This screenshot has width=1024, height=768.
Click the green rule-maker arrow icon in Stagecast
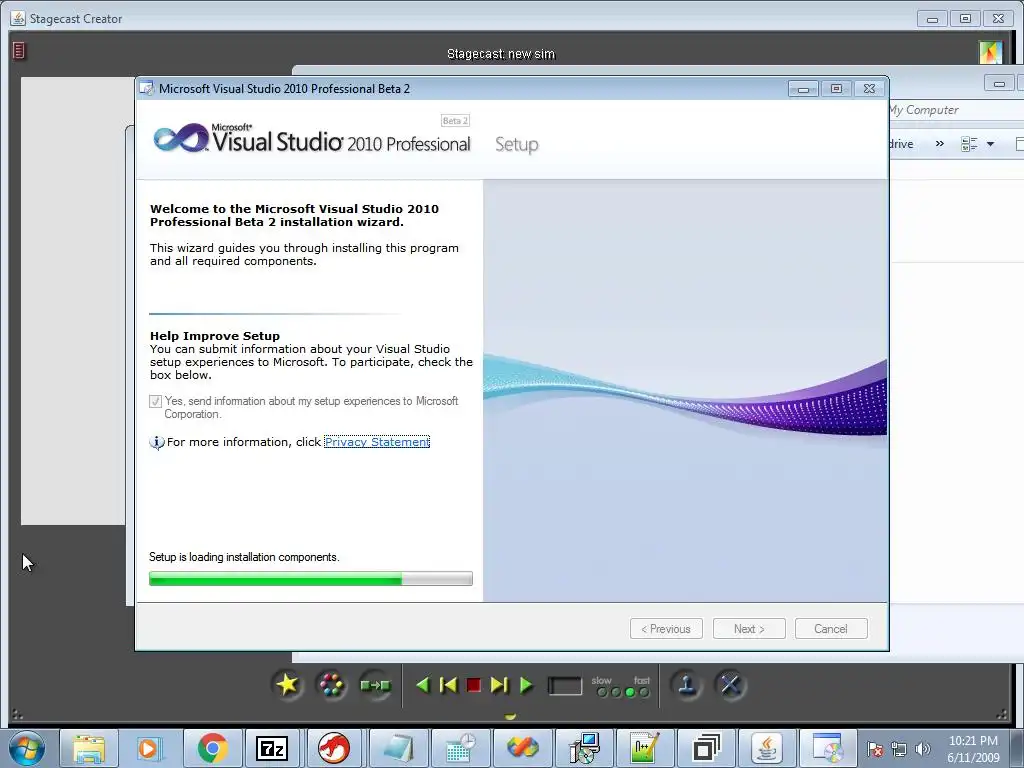(x=375, y=685)
